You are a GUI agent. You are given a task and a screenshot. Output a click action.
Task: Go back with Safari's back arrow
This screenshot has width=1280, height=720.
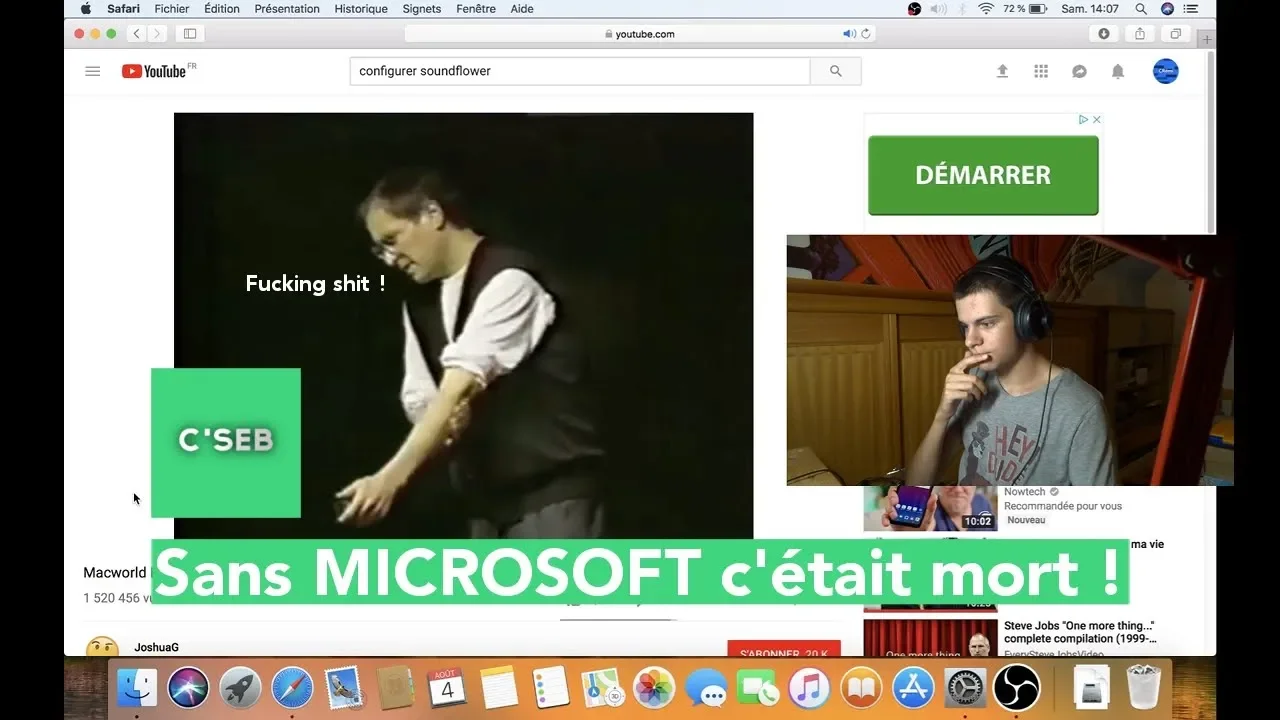tap(138, 34)
